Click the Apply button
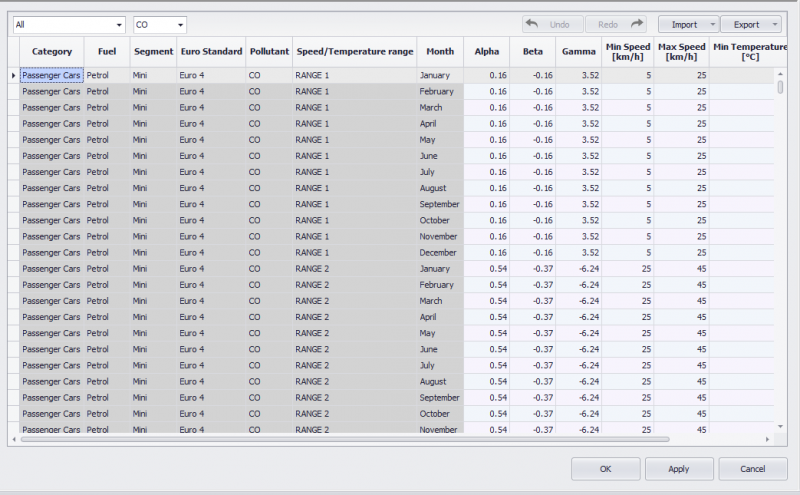 pyautogui.click(x=679, y=468)
